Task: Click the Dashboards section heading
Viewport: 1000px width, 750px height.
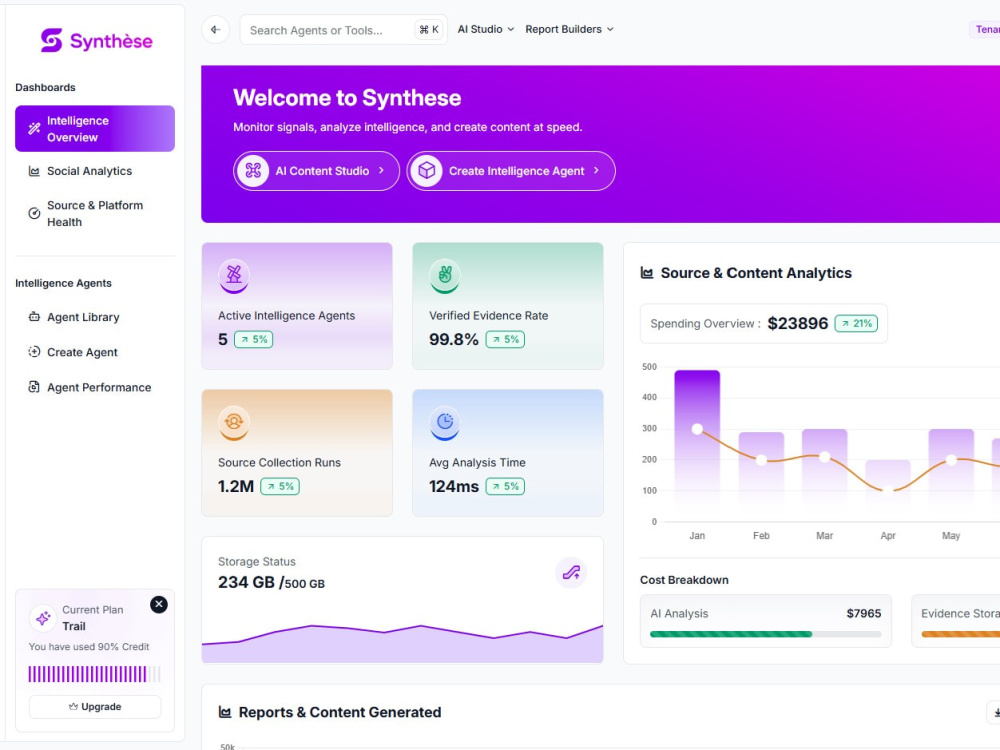Action: [45, 87]
